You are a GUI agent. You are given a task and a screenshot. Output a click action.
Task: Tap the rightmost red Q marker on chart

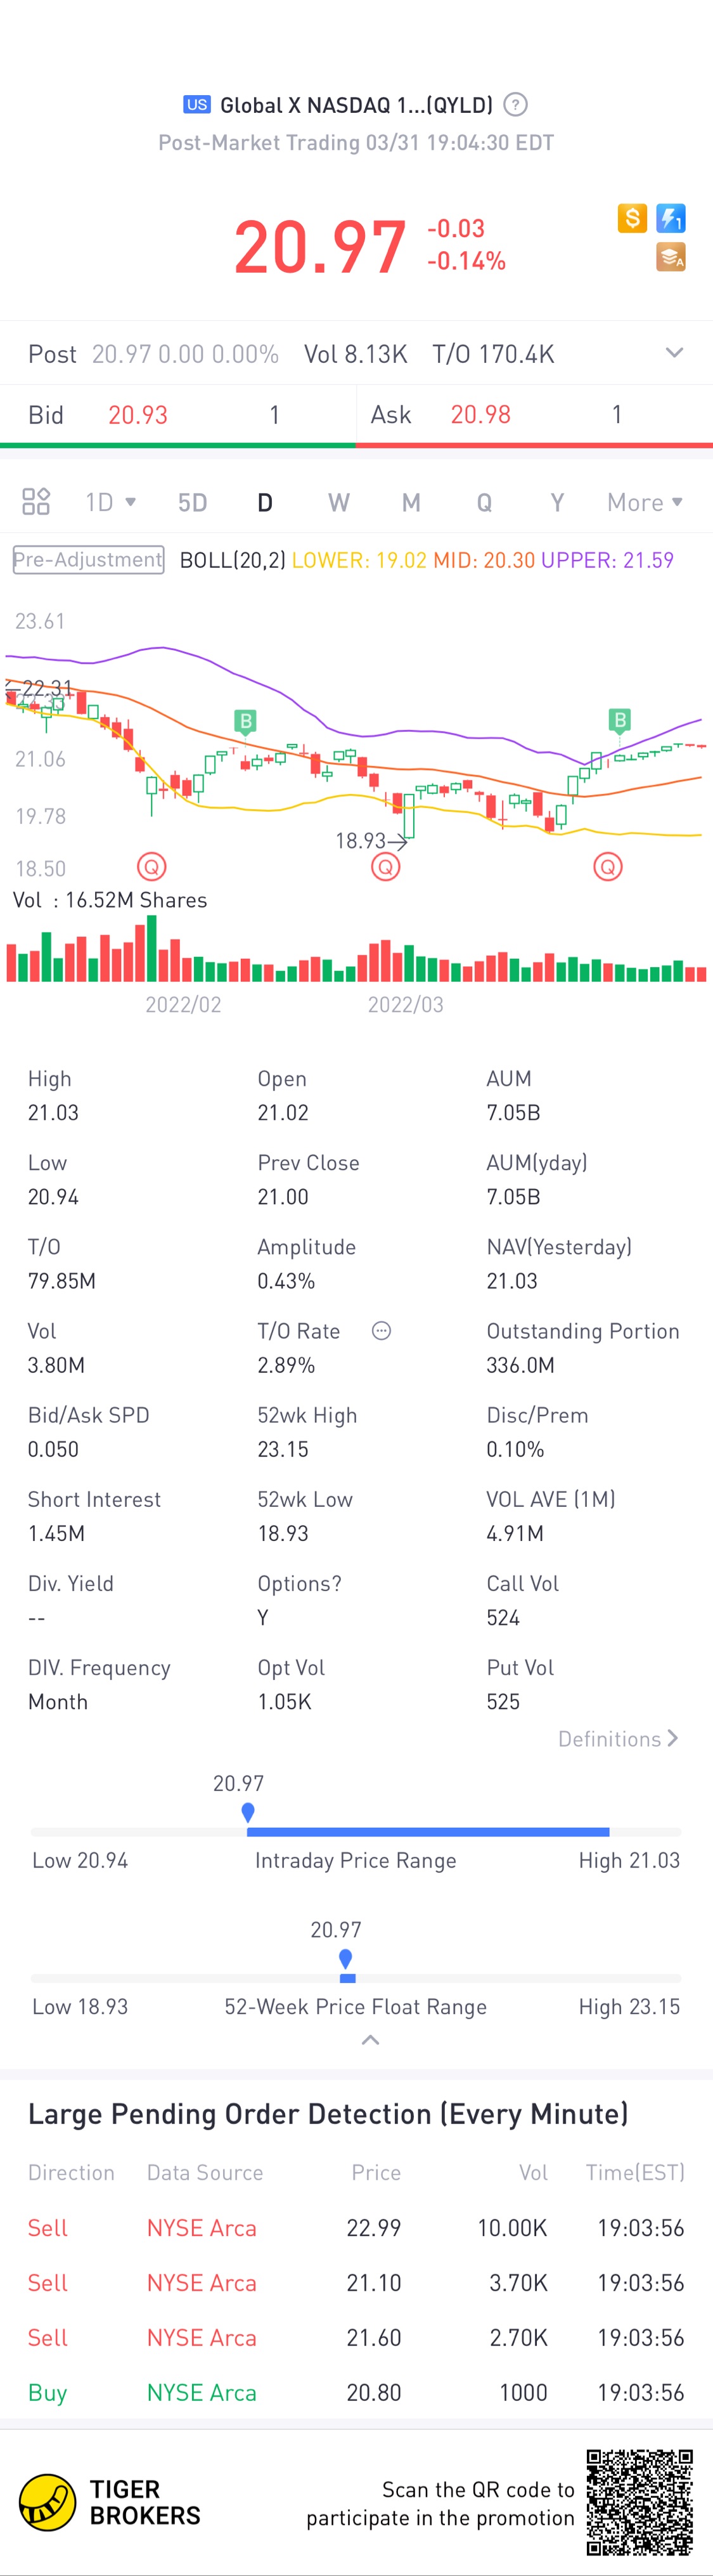pyautogui.click(x=608, y=866)
